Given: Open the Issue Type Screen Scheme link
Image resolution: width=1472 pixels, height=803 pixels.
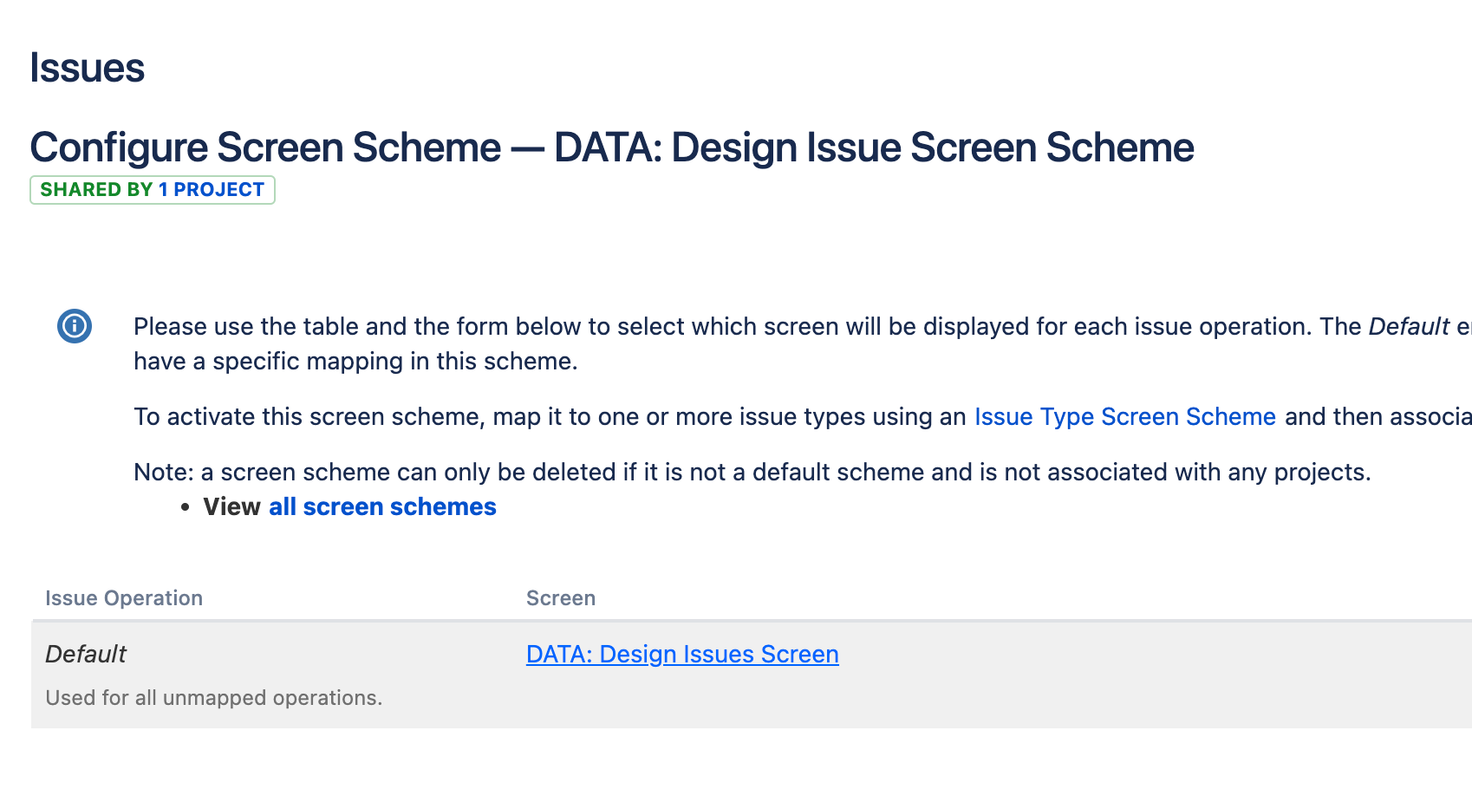Looking at the screenshot, I should click(x=1124, y=416).
